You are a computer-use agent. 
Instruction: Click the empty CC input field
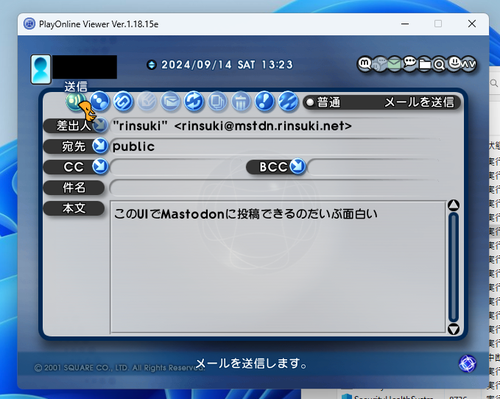(177, 167)
